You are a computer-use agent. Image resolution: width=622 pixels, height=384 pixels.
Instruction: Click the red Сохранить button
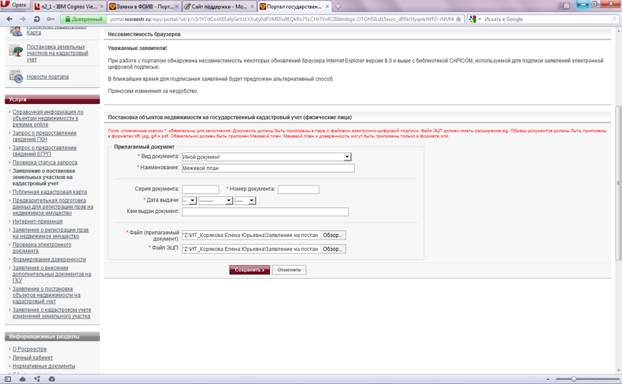(250, 270)
